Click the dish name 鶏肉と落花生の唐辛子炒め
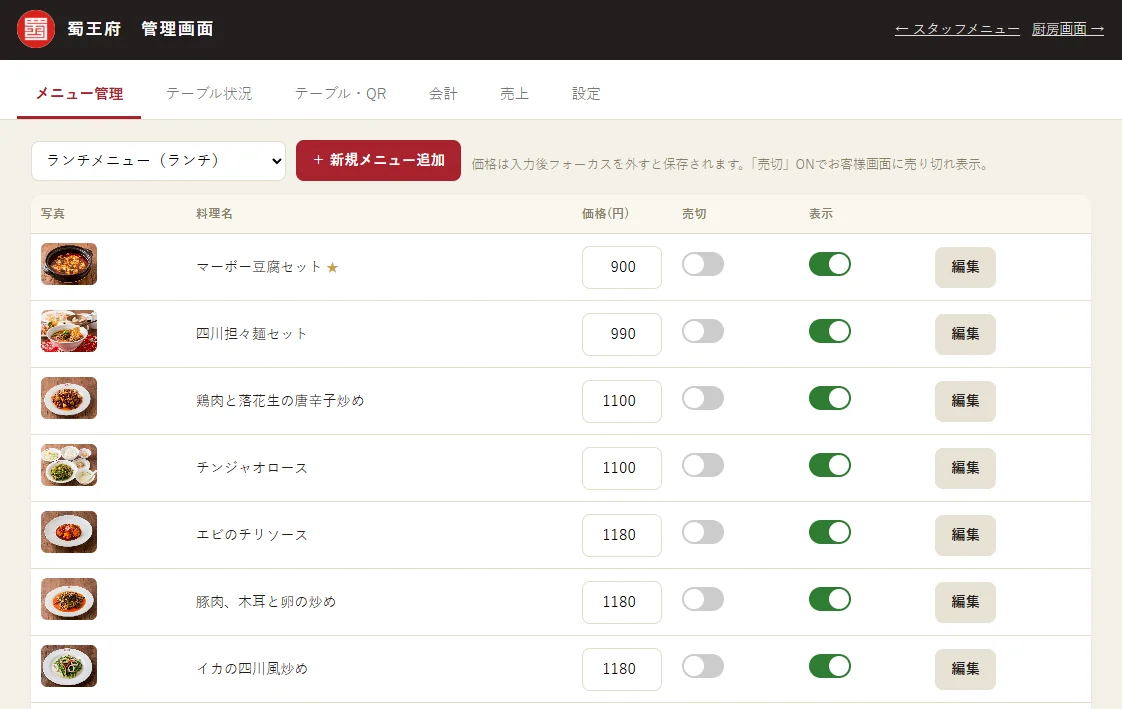1122x709 pixels. click(280, 401)
